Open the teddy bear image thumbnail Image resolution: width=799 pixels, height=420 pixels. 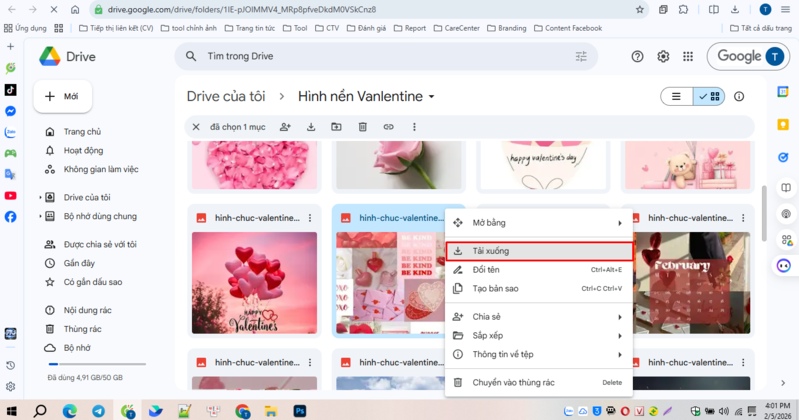(x=687, y=165)
